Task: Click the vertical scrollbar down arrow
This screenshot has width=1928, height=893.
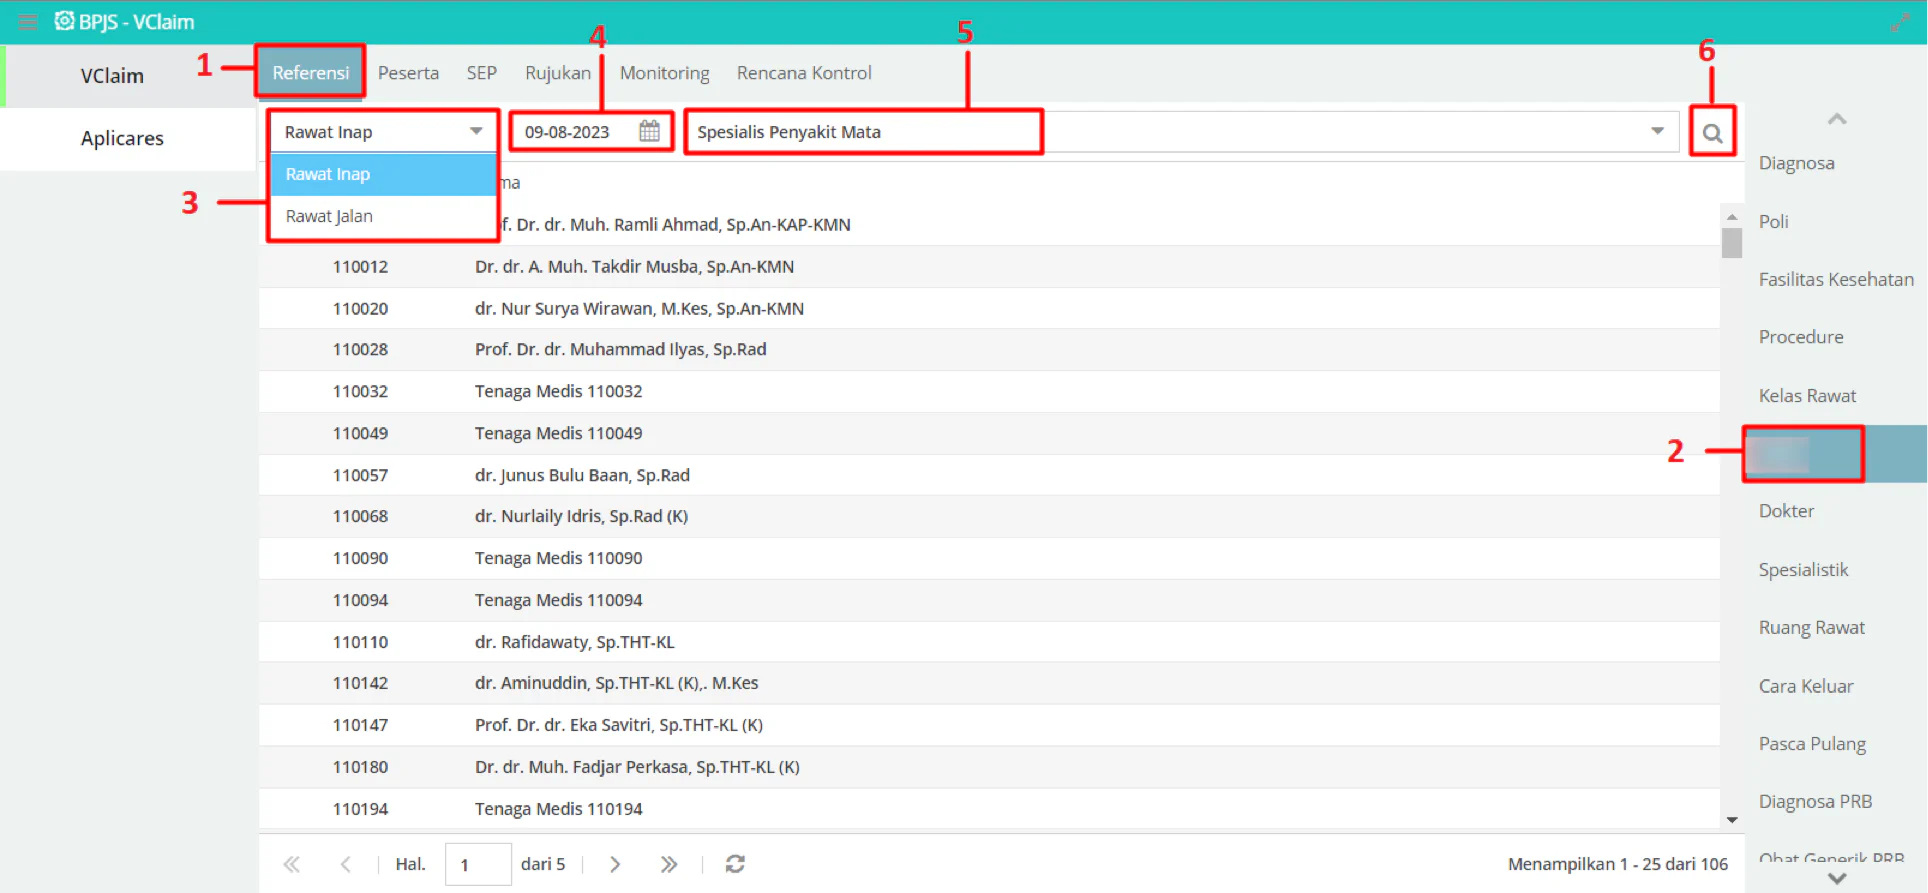Action: point(1732,820)
